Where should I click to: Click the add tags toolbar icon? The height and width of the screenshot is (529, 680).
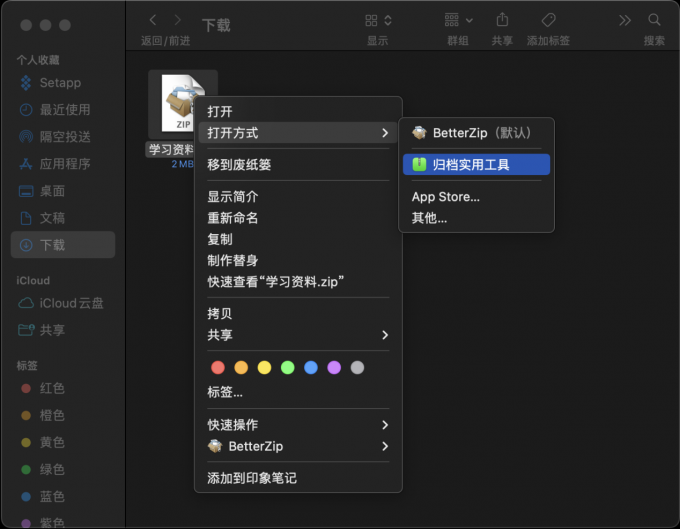click(549, 20)
